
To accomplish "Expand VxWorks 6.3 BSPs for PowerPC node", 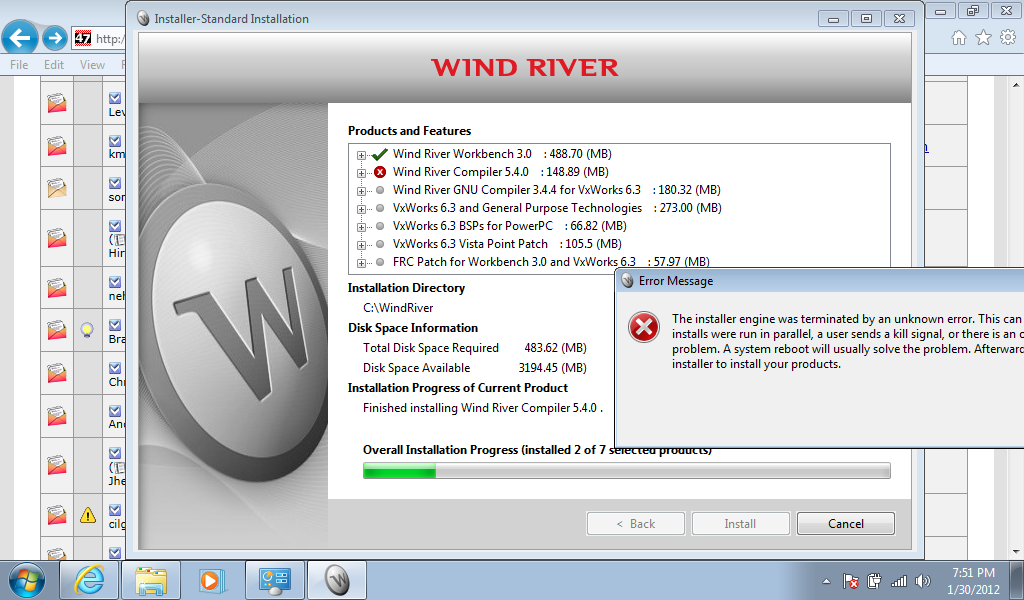I will click(x=361, y=227).
